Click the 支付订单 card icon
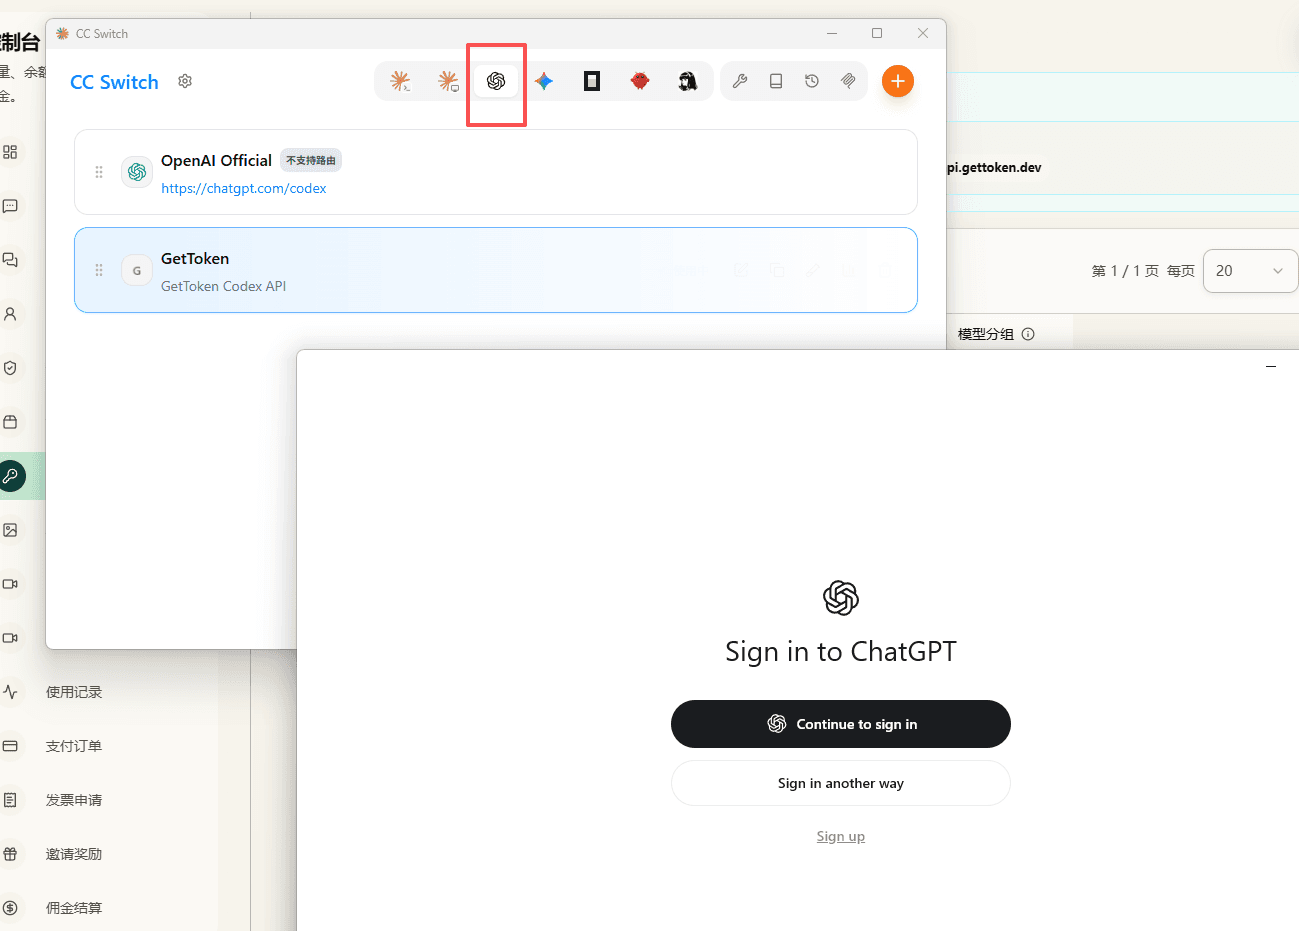 pyautogui.click(x=10, y=746)
